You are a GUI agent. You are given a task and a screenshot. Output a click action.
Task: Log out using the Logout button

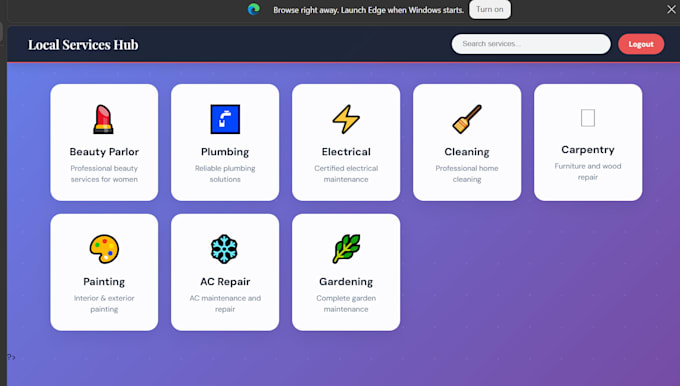pyautogui.click(x=641, y=44)
